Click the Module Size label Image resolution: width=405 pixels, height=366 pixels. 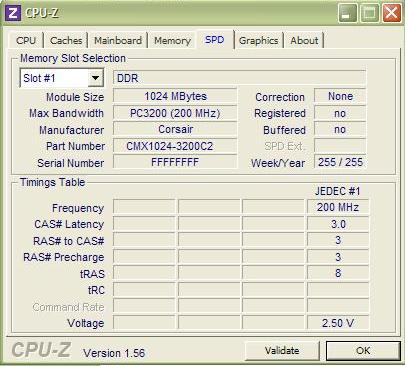pyautogui.click(x=75, y=97)
